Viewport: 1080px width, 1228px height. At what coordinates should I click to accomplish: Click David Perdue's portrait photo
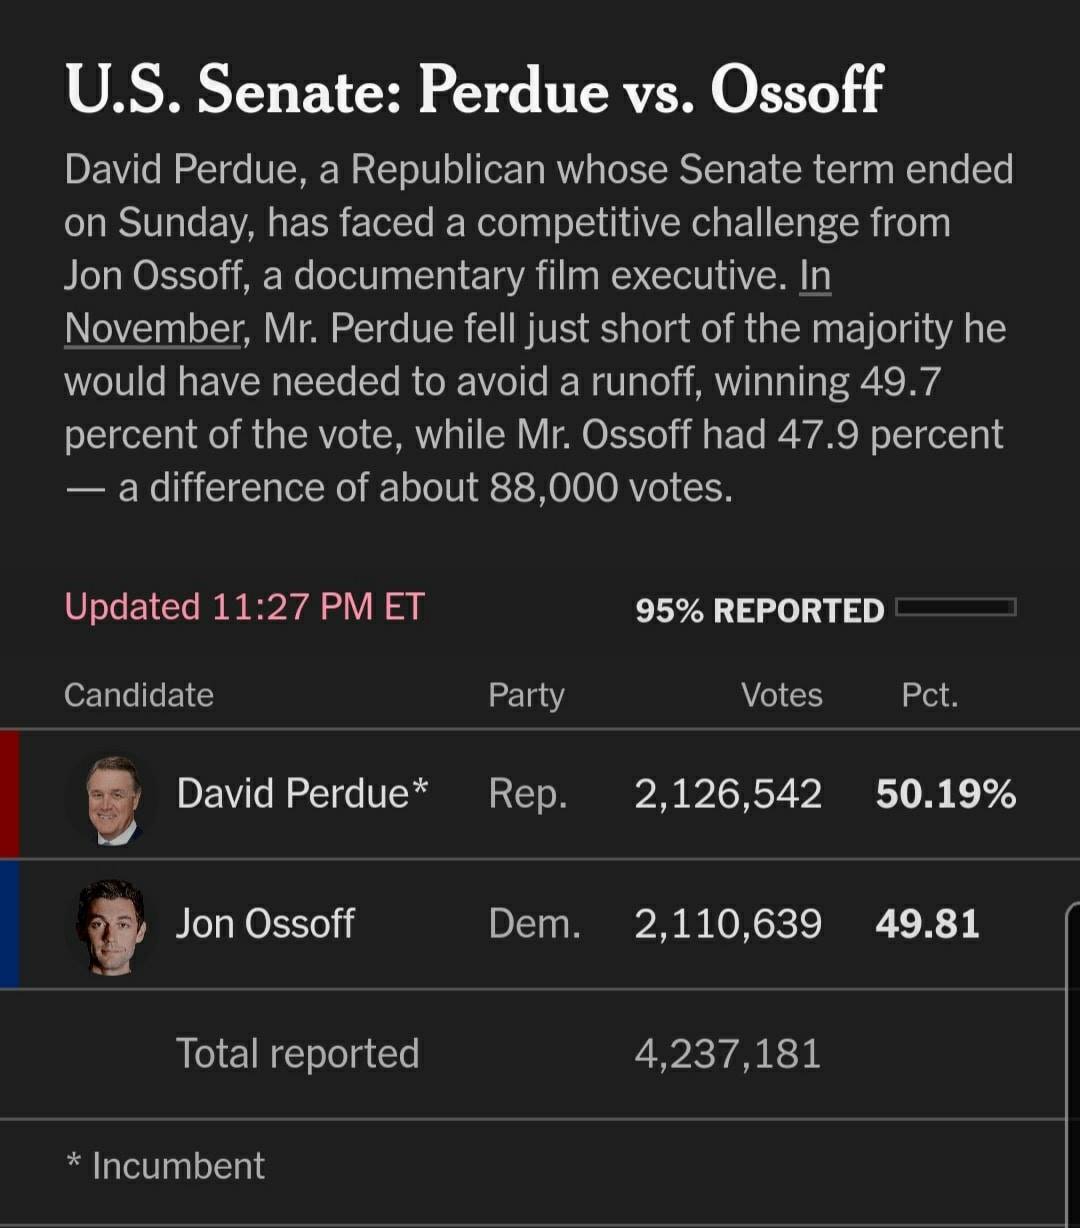(x=113, y=798)
